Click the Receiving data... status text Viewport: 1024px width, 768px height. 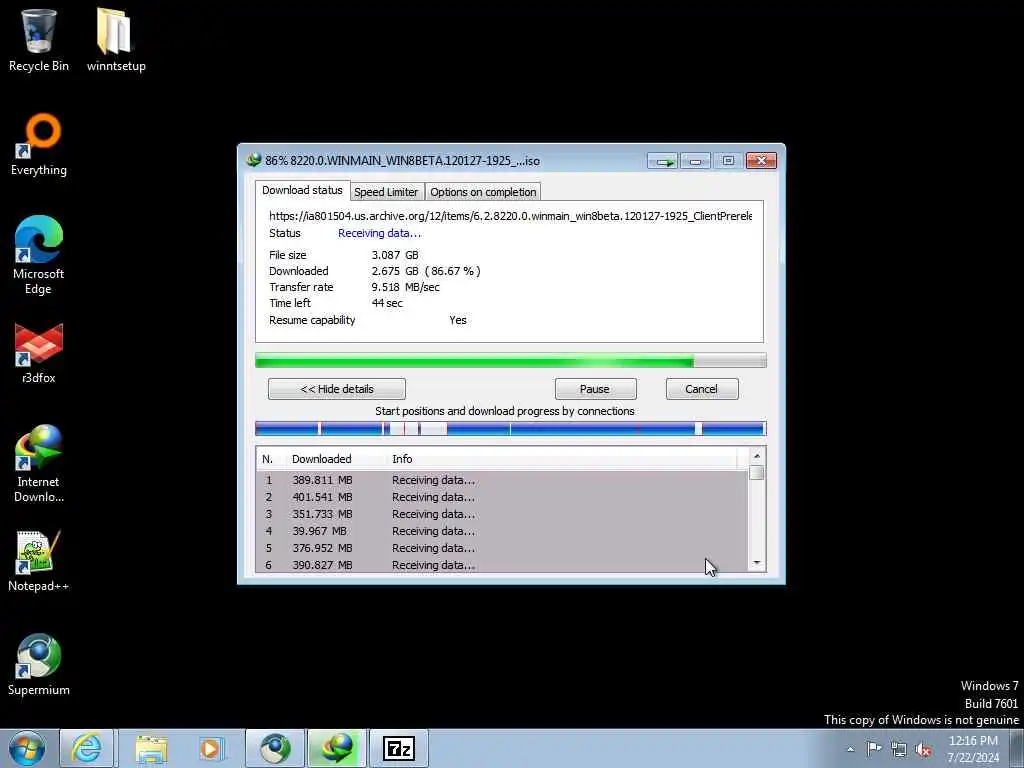coord(379,233)
